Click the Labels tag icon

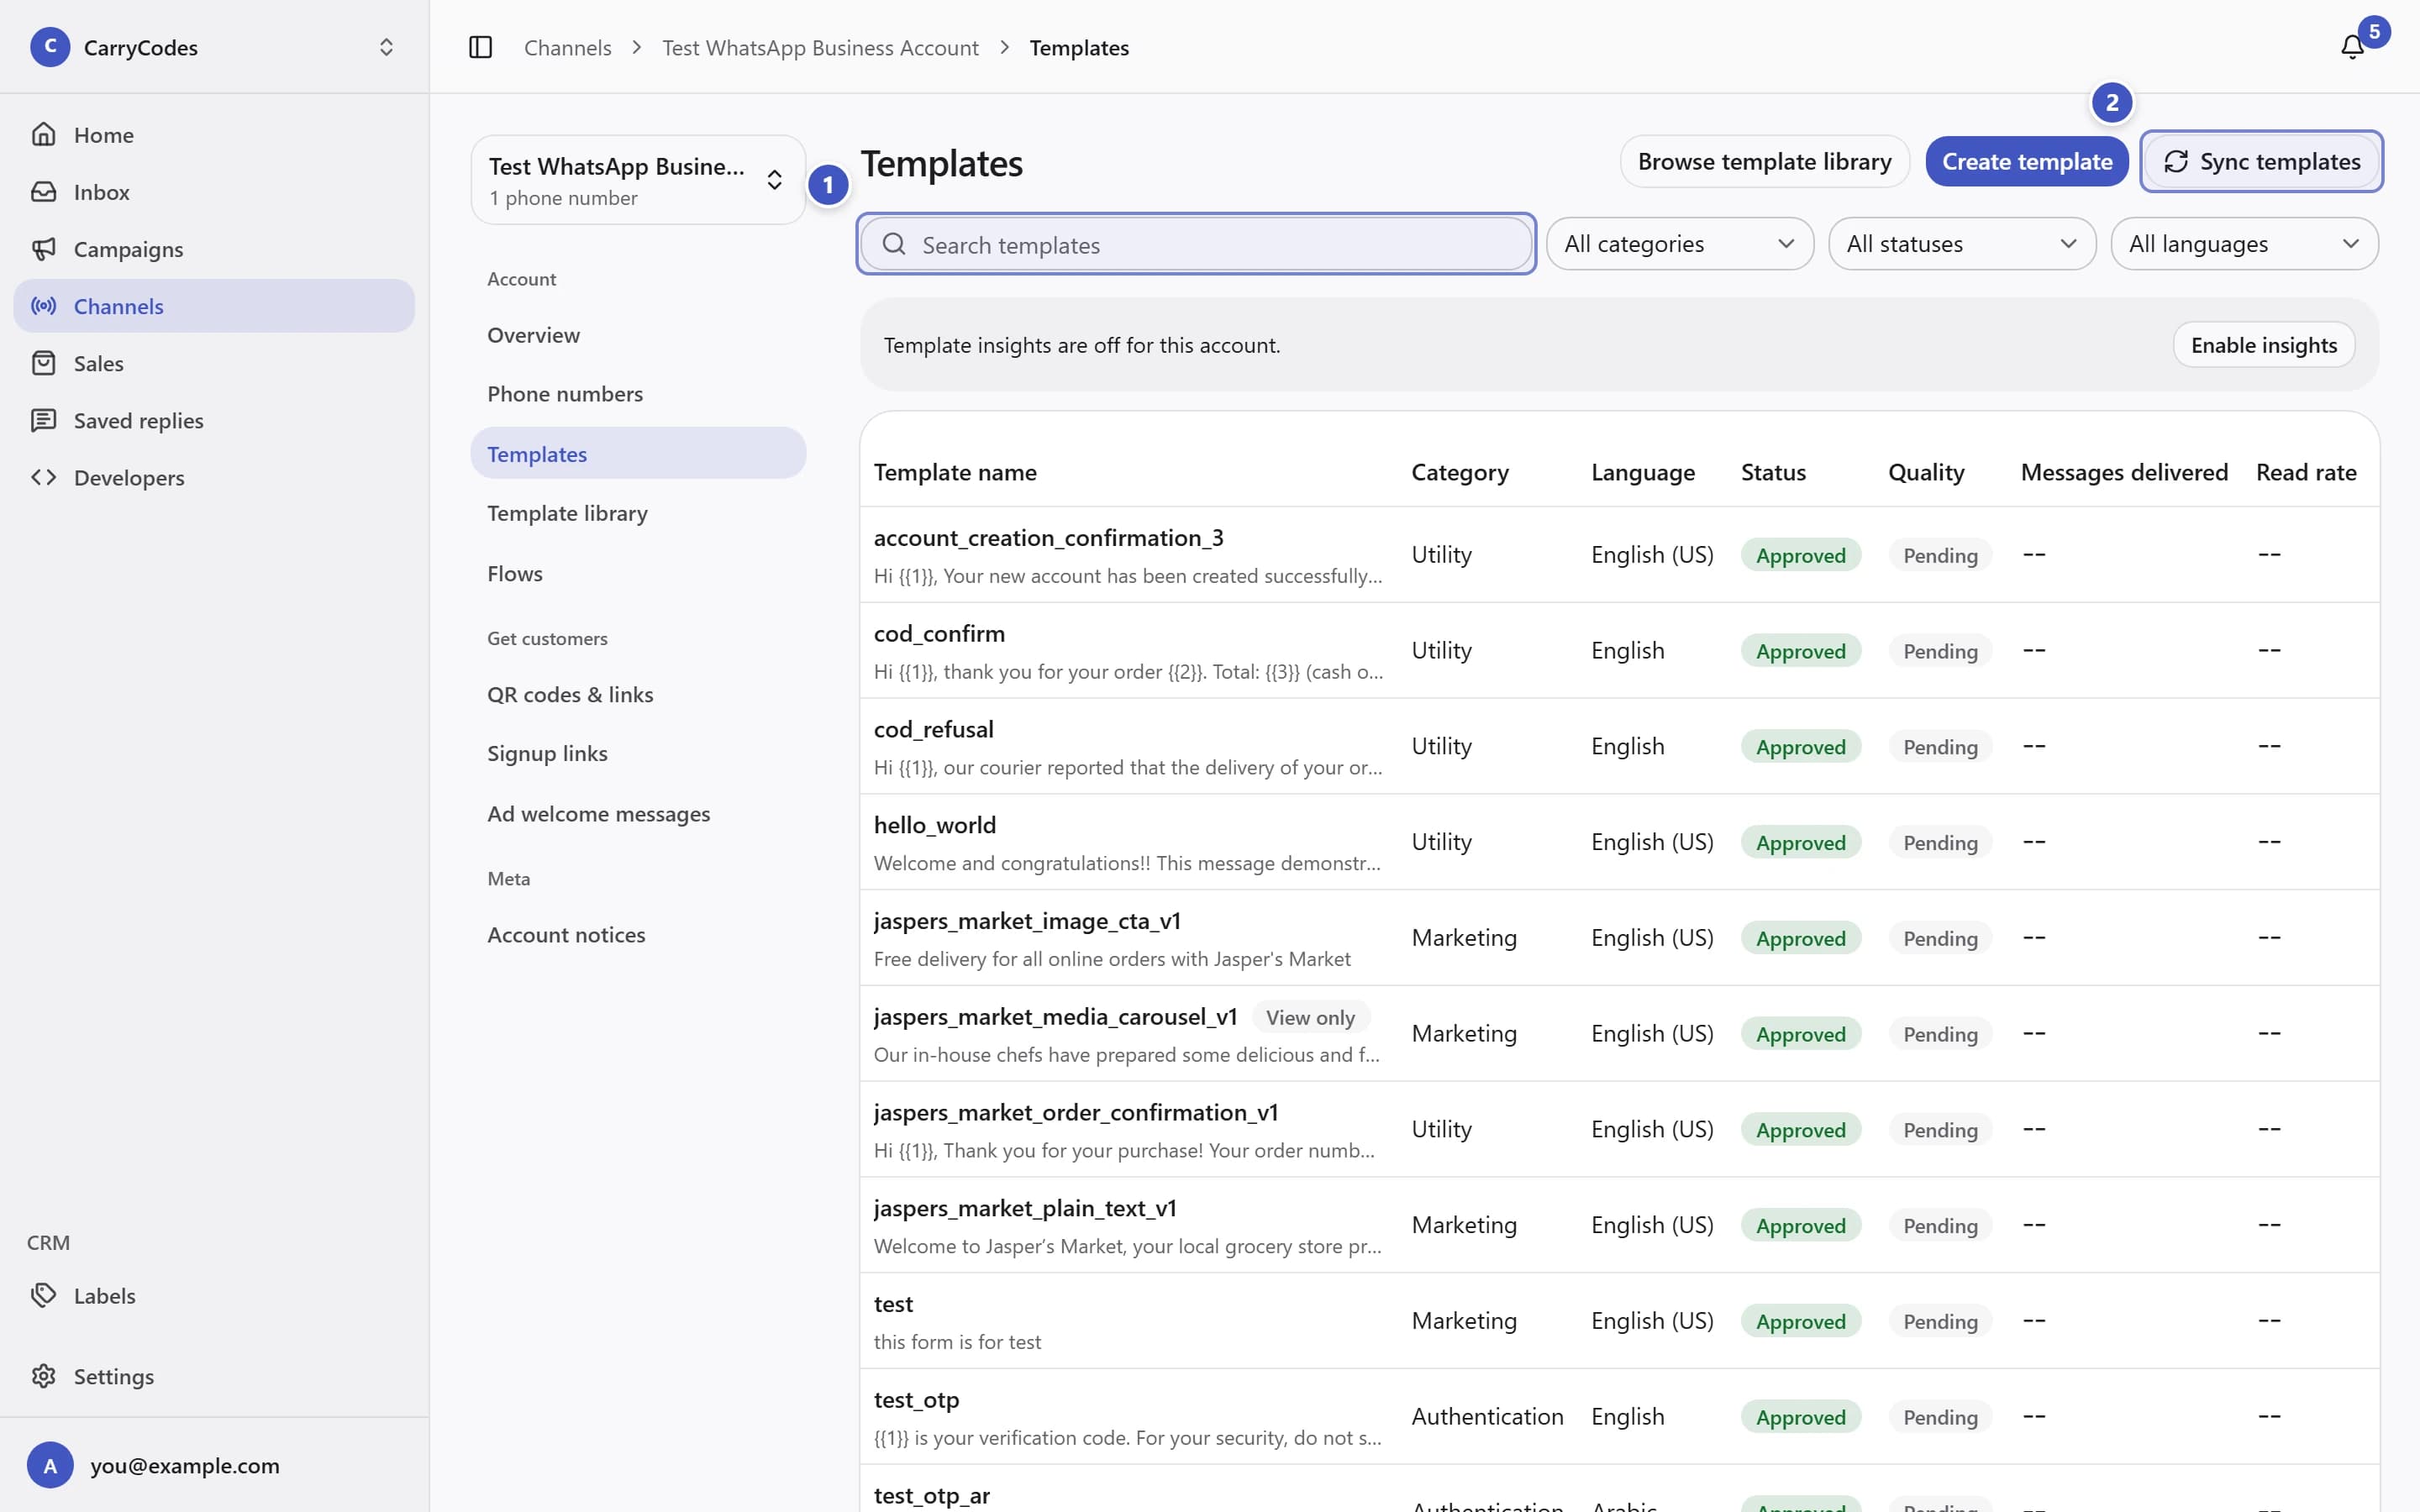coord(43,1294)
